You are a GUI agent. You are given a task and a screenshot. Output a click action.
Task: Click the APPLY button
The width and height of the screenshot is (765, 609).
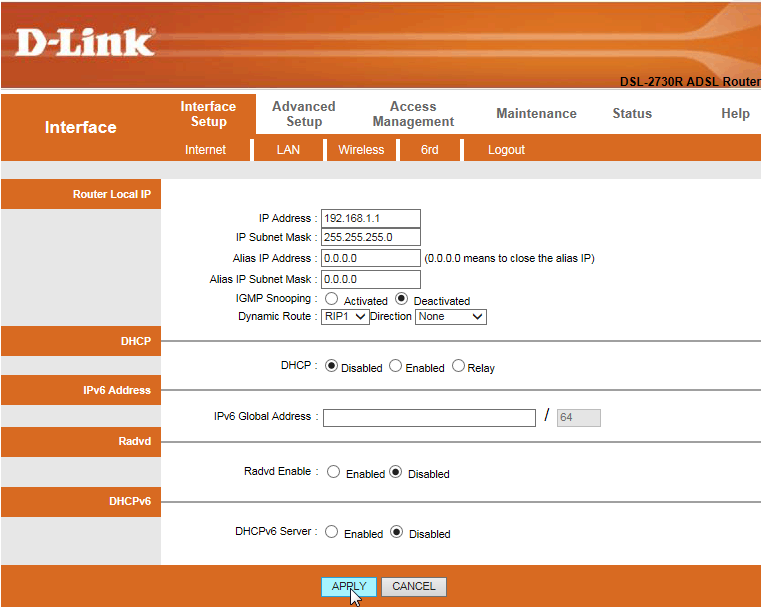349,587
